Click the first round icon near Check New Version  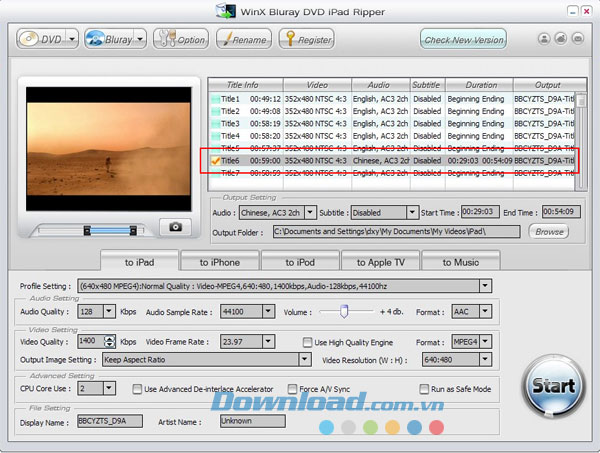tap(544, 39)
